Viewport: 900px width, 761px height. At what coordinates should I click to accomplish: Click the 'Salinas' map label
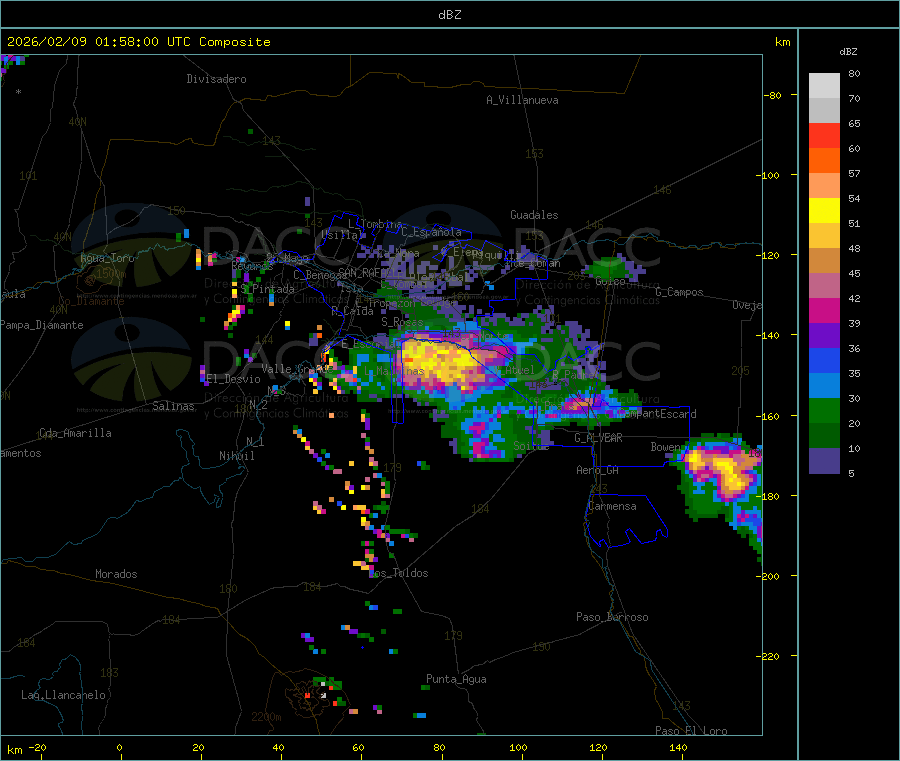173,406
